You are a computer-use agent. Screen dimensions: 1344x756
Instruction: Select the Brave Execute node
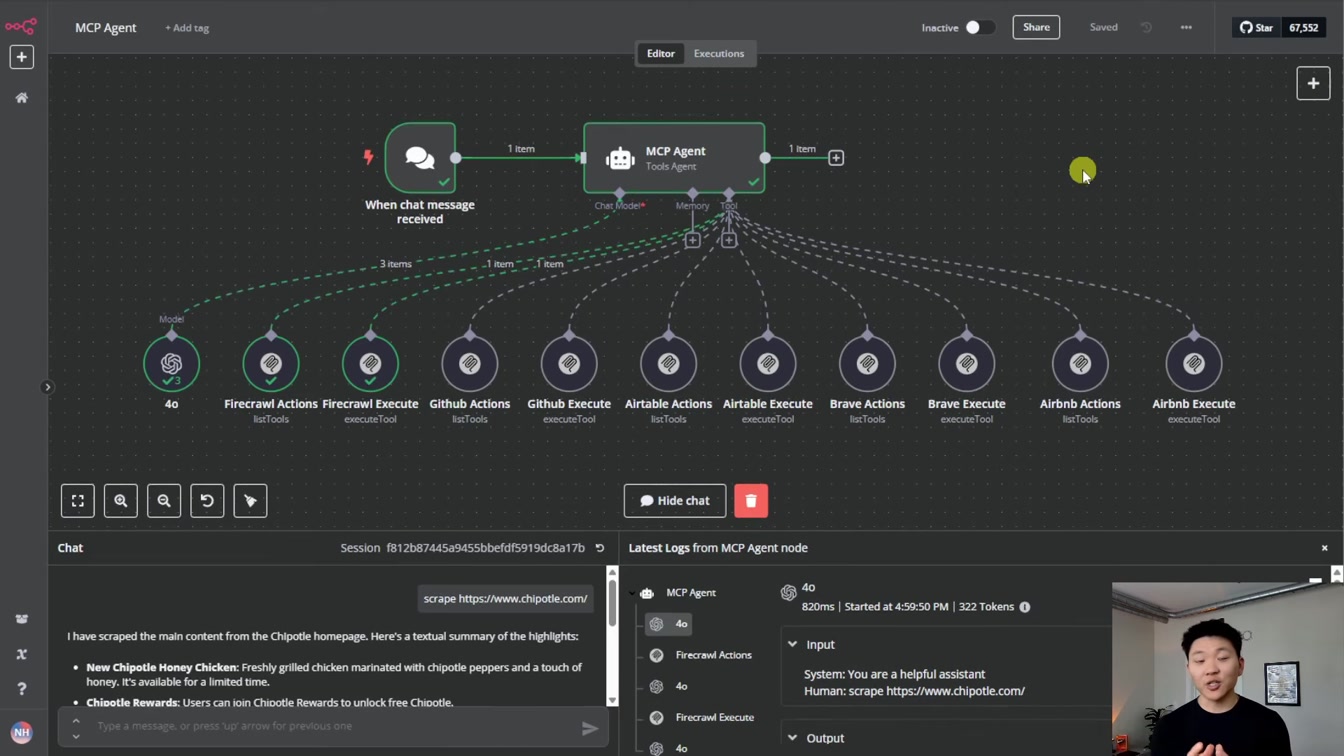[x=967, y=363]
